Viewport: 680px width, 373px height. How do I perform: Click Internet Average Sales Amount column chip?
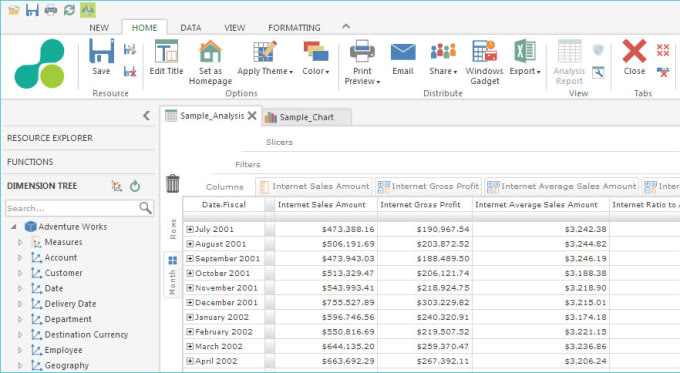pyautogui.click(x=562, y=186)
